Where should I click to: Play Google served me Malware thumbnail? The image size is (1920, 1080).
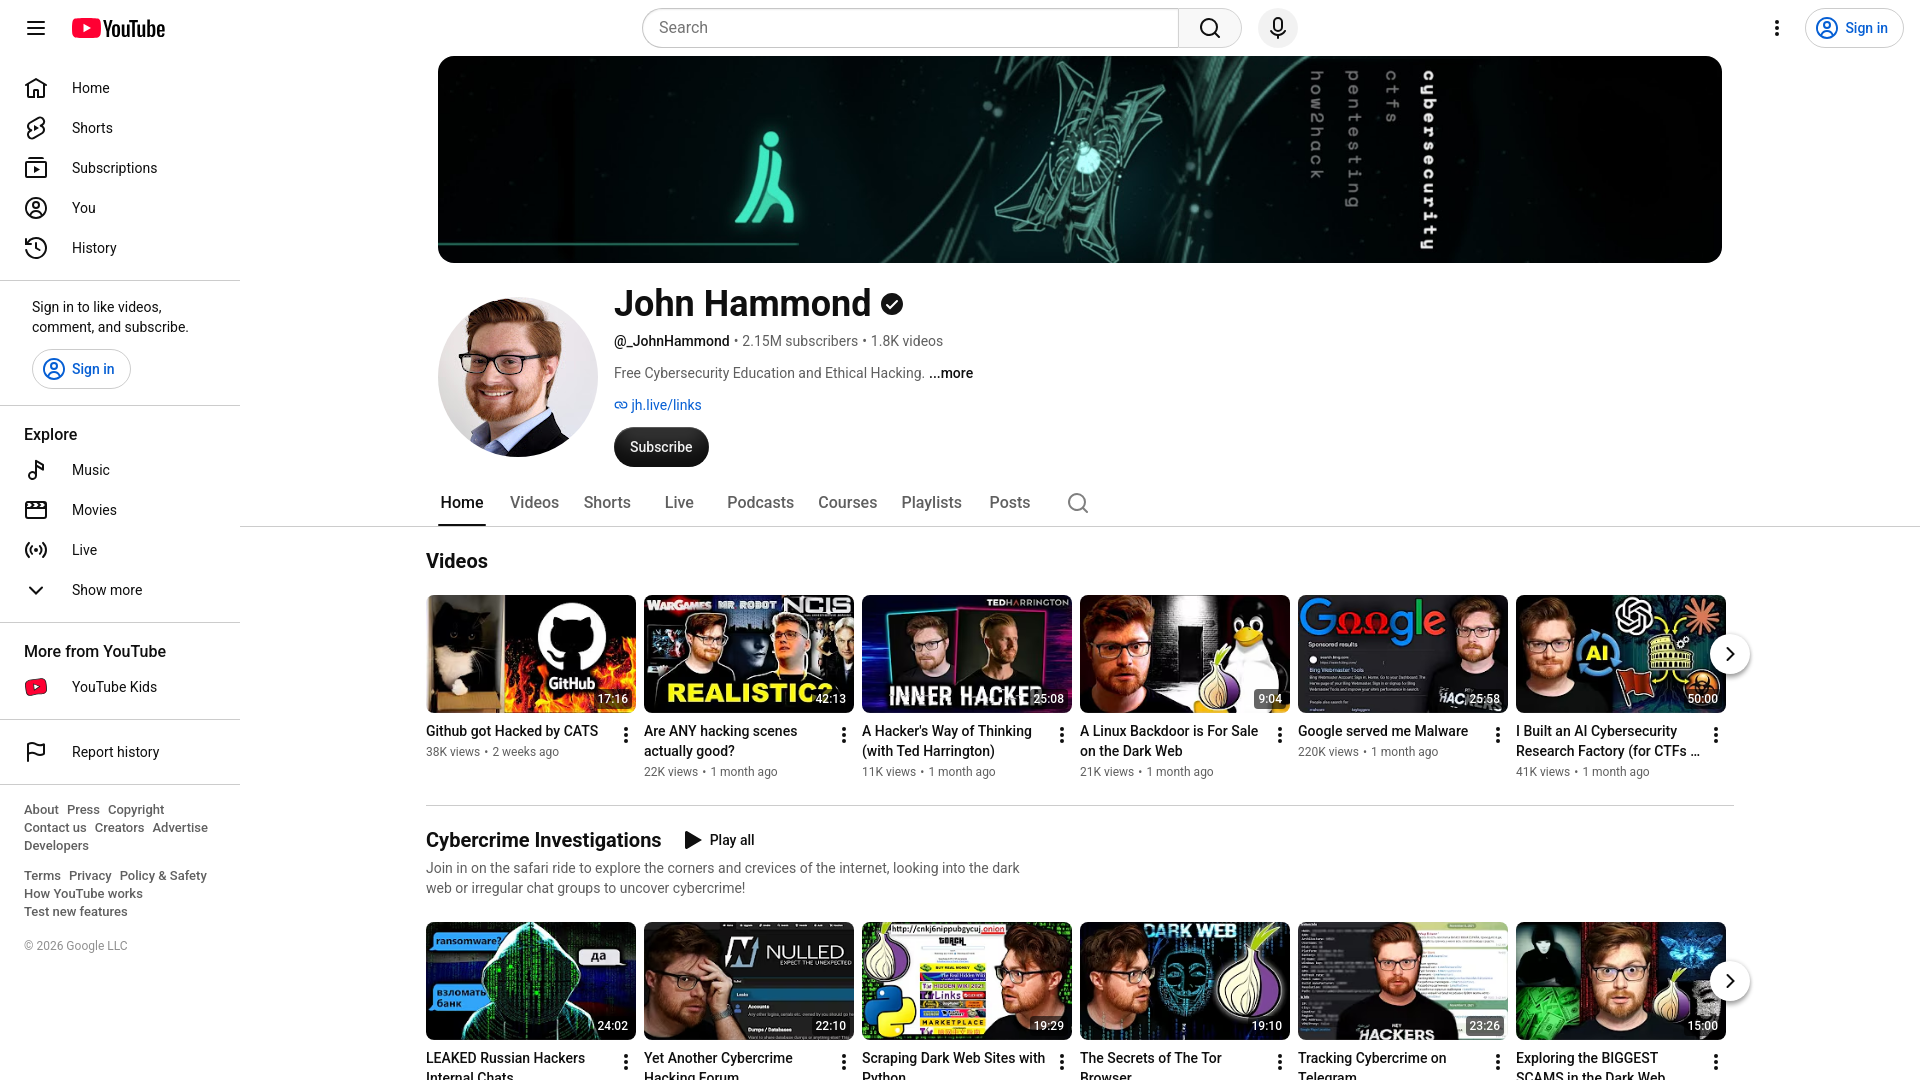click(x=1403, y=654)
